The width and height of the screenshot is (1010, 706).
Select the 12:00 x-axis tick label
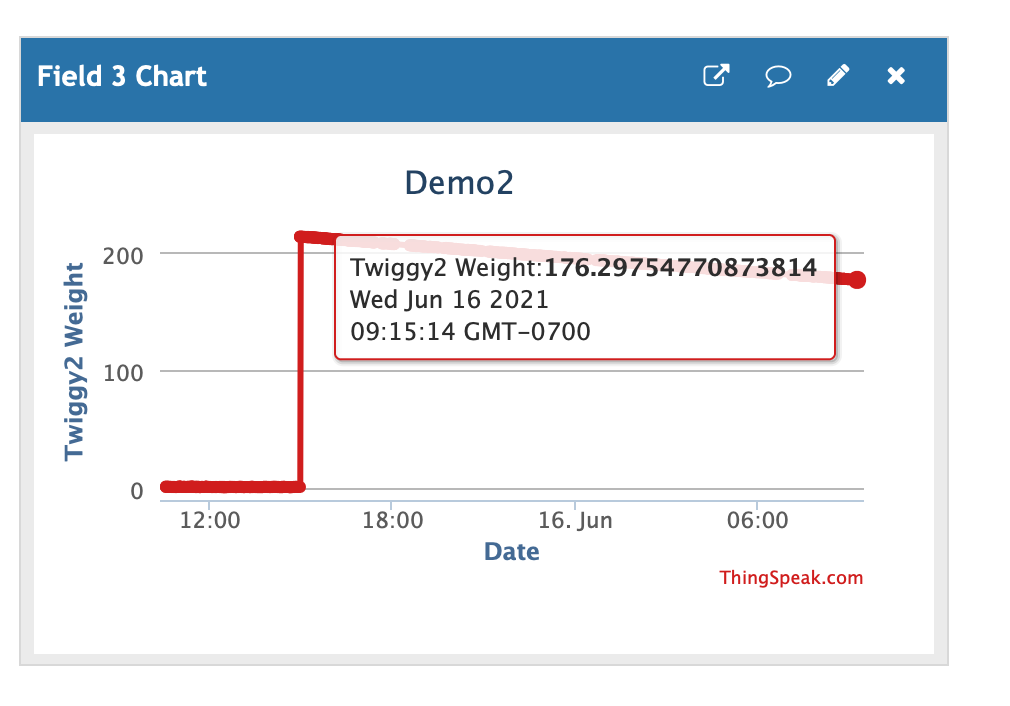coord(207,521)
